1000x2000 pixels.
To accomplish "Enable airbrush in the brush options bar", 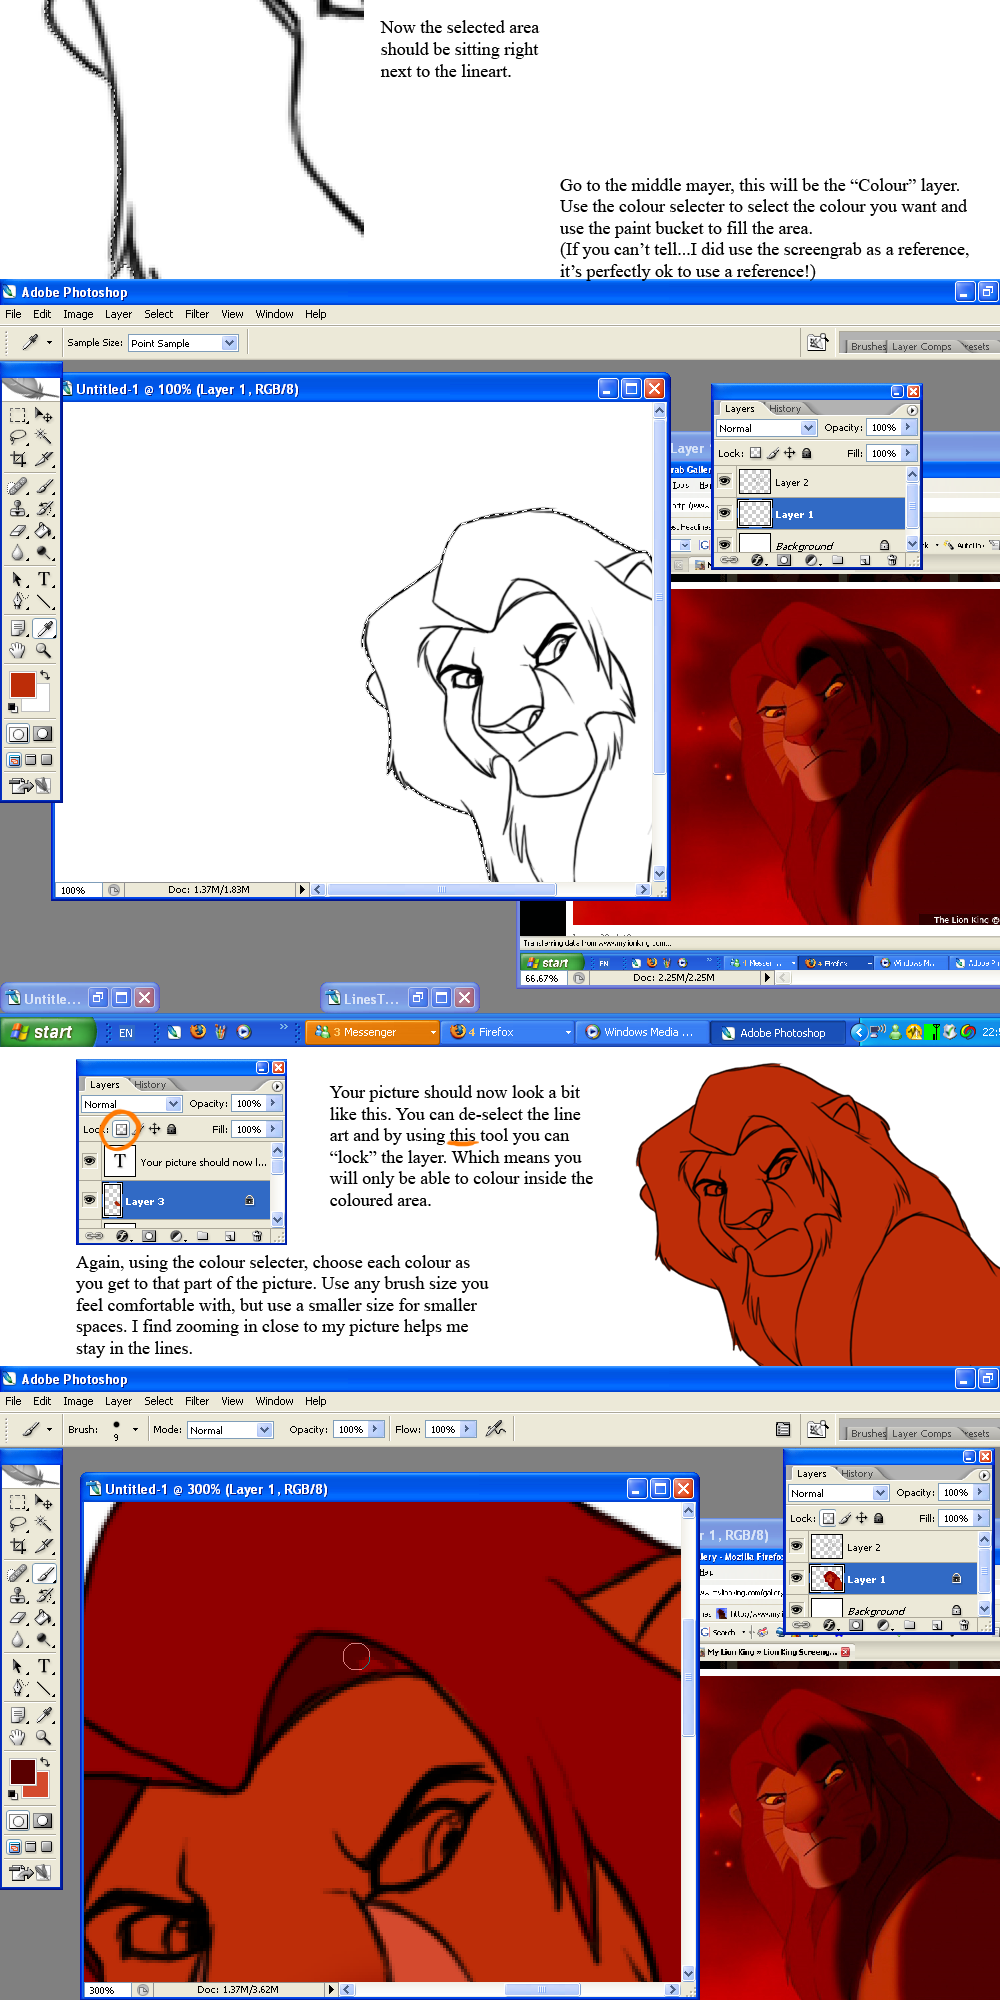I will pos(495,1429).
